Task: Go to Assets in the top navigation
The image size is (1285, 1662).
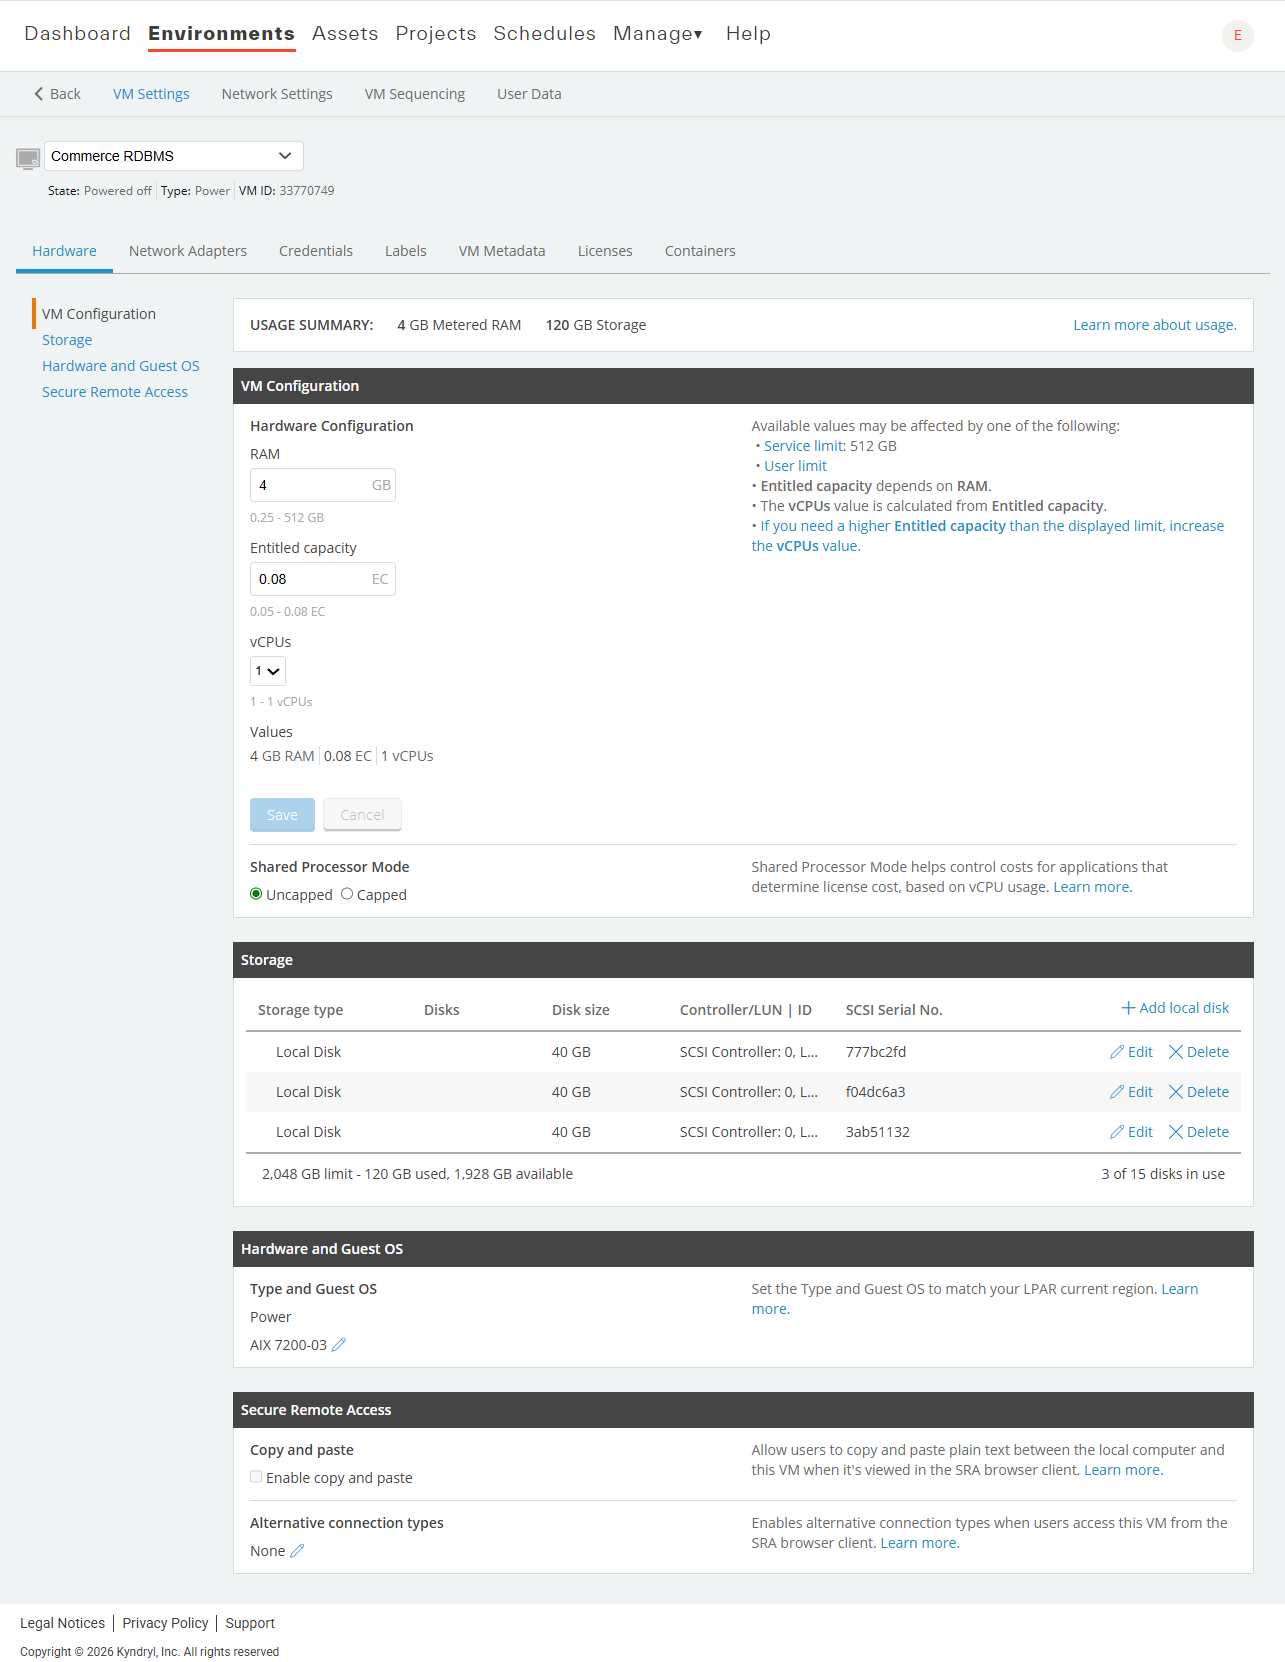Action: (x=345, y=34)
